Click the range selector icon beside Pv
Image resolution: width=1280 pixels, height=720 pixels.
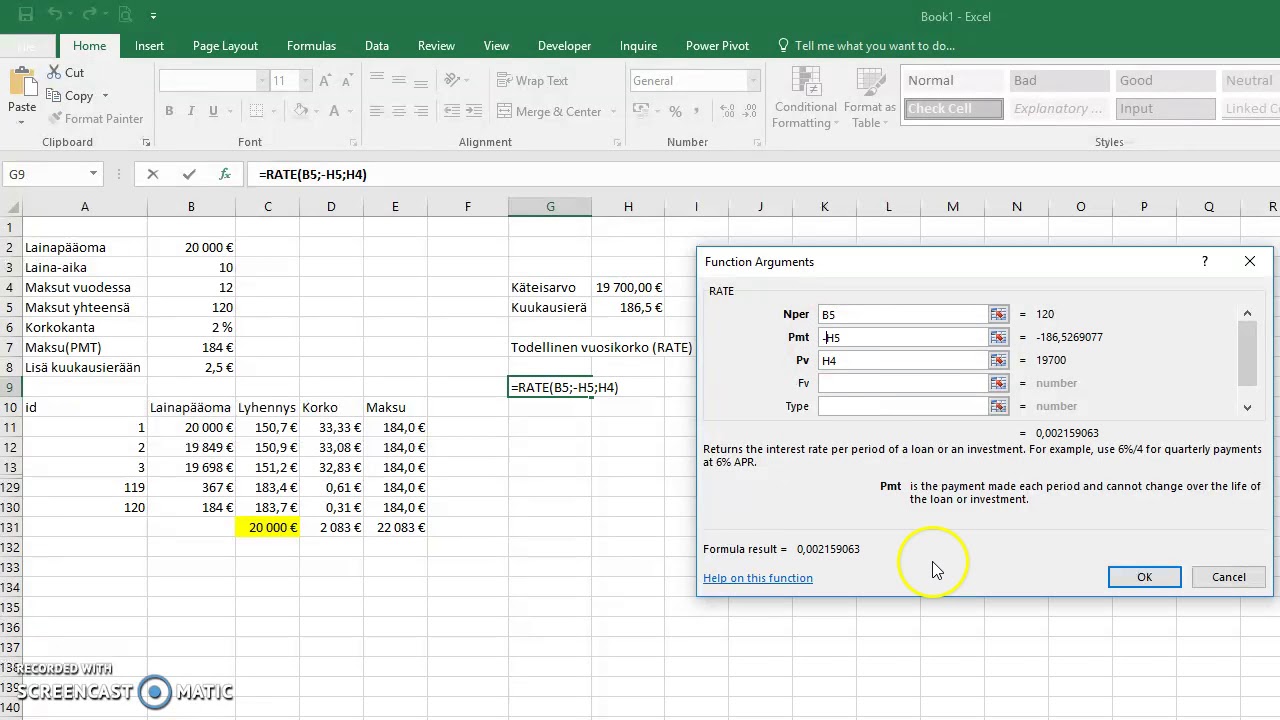point(998,360)
